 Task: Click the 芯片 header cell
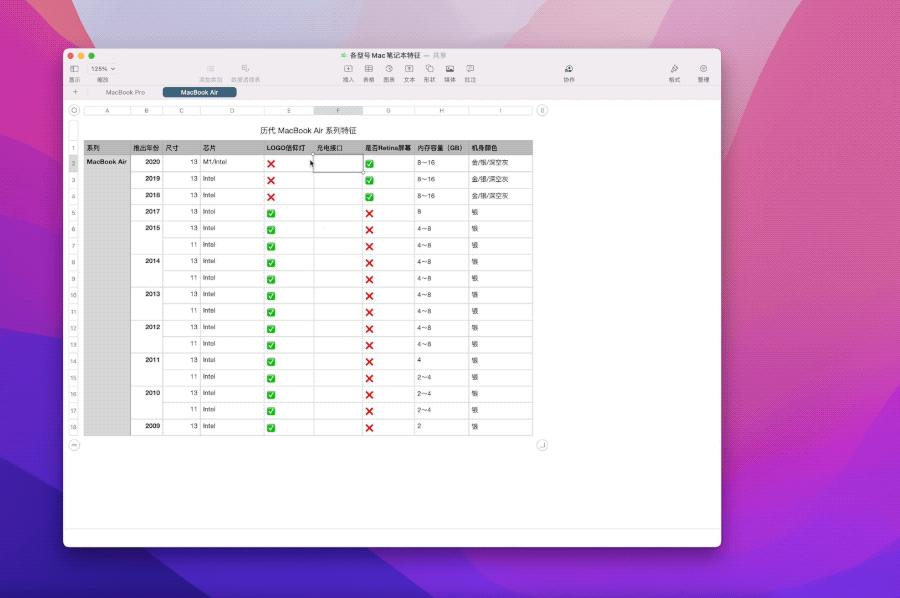click(232, 147)
